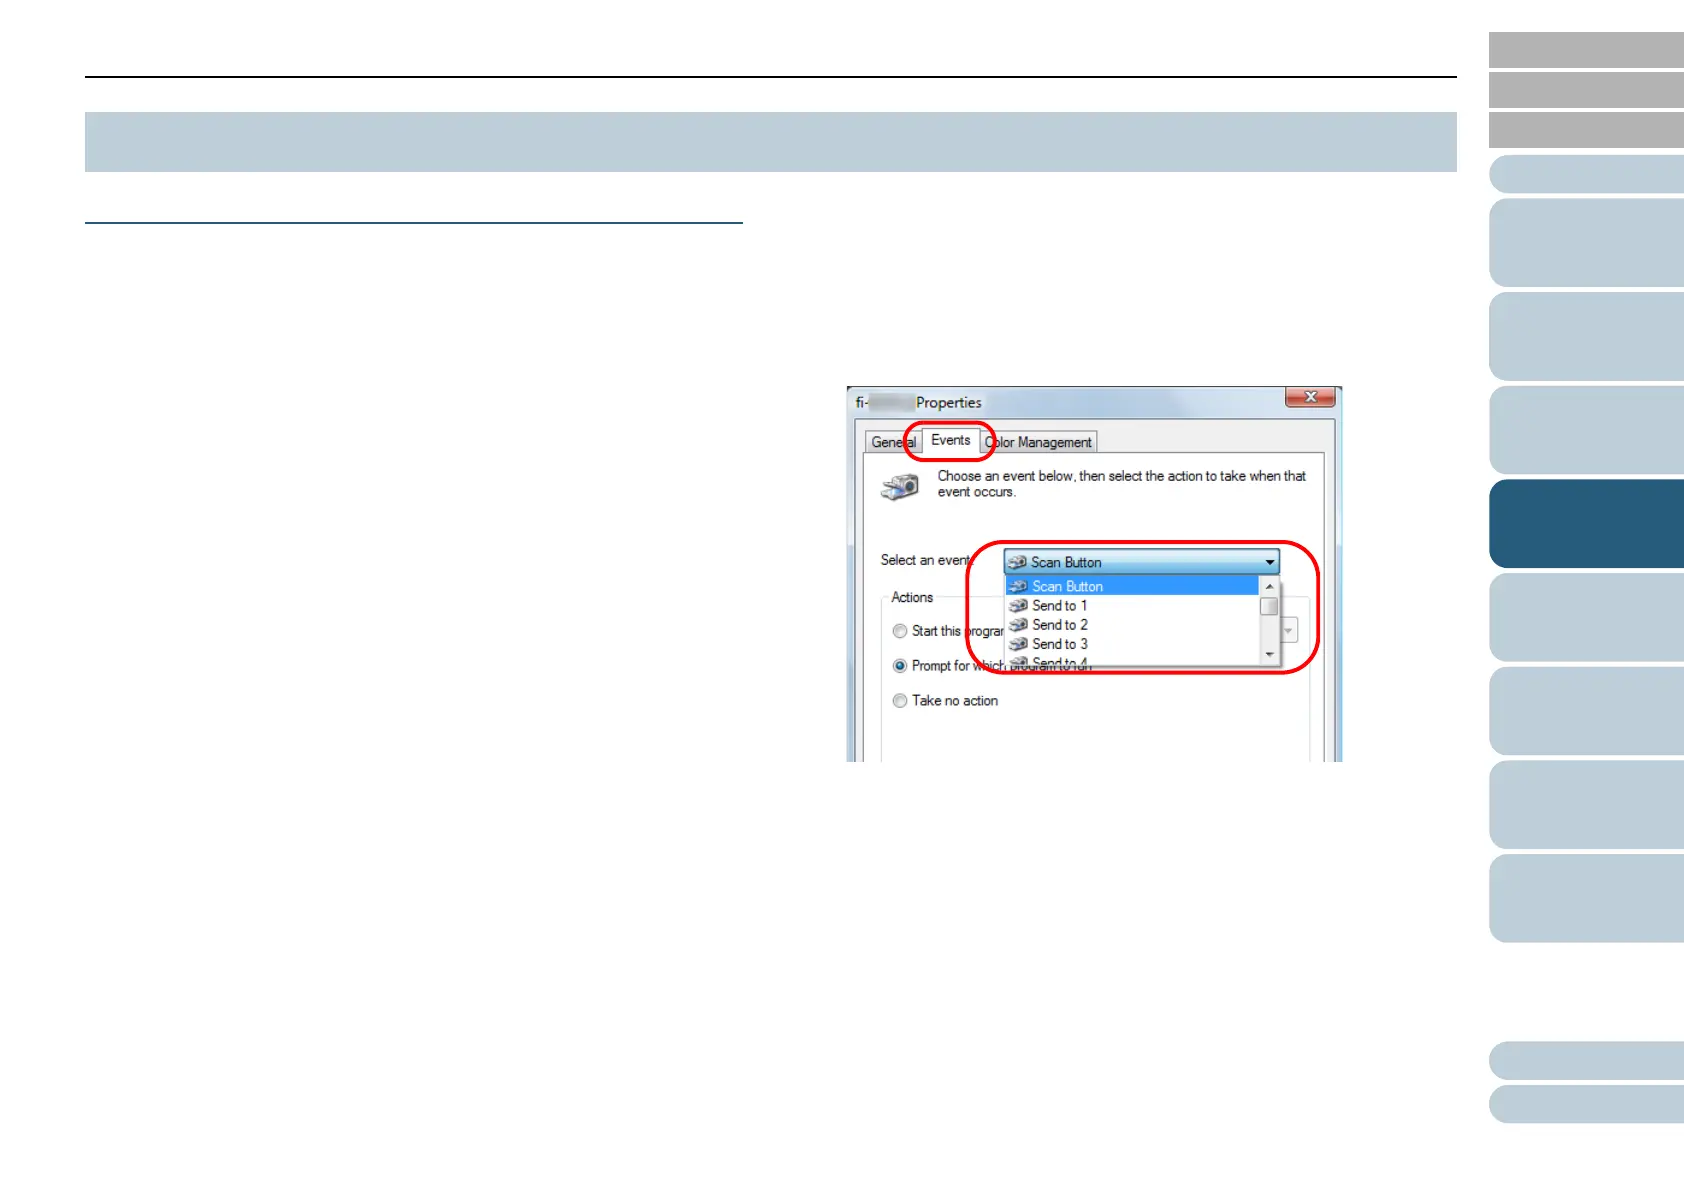The image size is (1684, 1190).
Task: Click the Properties dialog title text
Action: [918, 402]
